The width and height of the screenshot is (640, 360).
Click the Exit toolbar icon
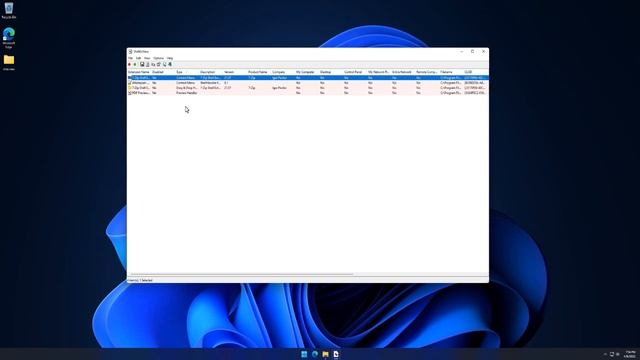170,64
